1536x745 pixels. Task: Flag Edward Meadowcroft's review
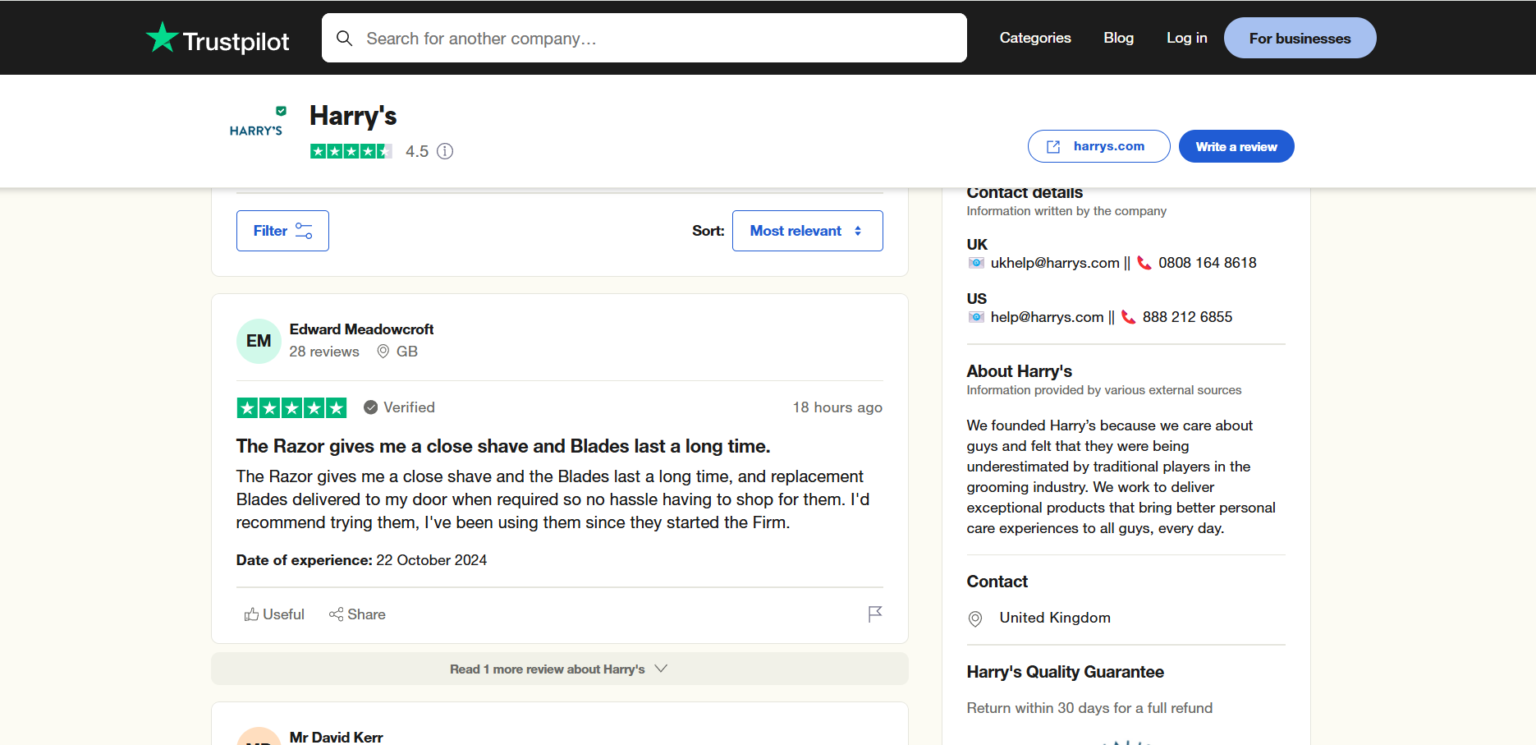[x=875, y=614]
